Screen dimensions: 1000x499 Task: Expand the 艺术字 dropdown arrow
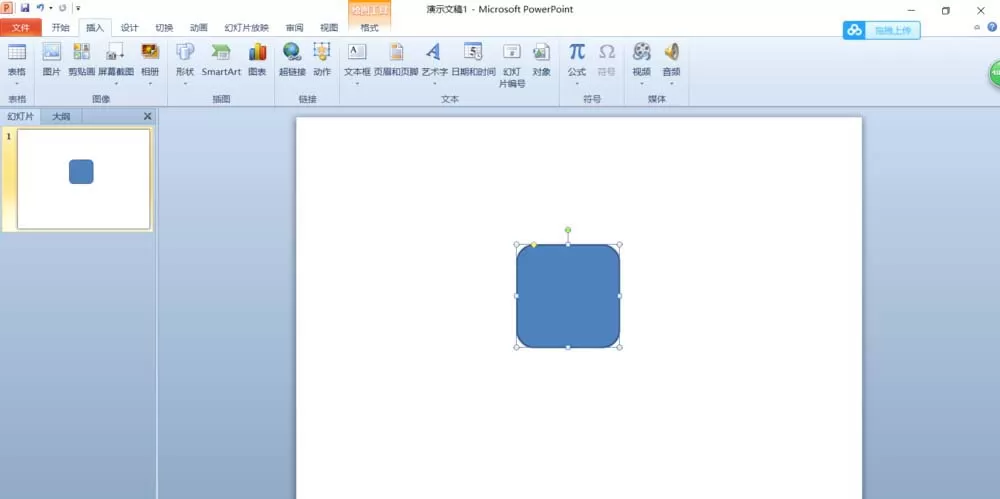[x=434, y=83]
